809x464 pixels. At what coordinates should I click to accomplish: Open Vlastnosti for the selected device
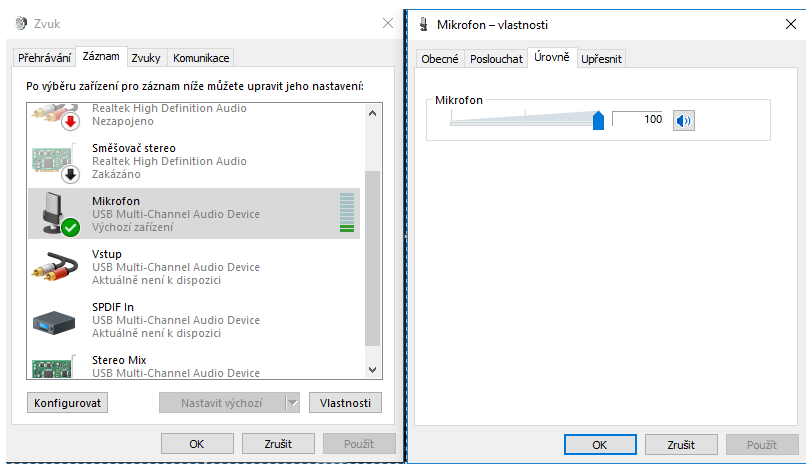pos(345,403)
